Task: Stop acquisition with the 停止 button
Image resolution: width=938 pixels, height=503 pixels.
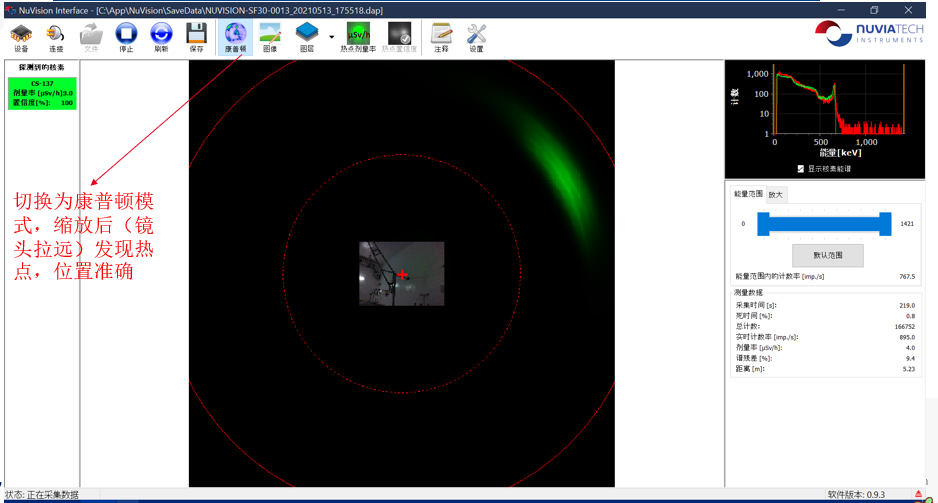Action: (x=126, y=37)
